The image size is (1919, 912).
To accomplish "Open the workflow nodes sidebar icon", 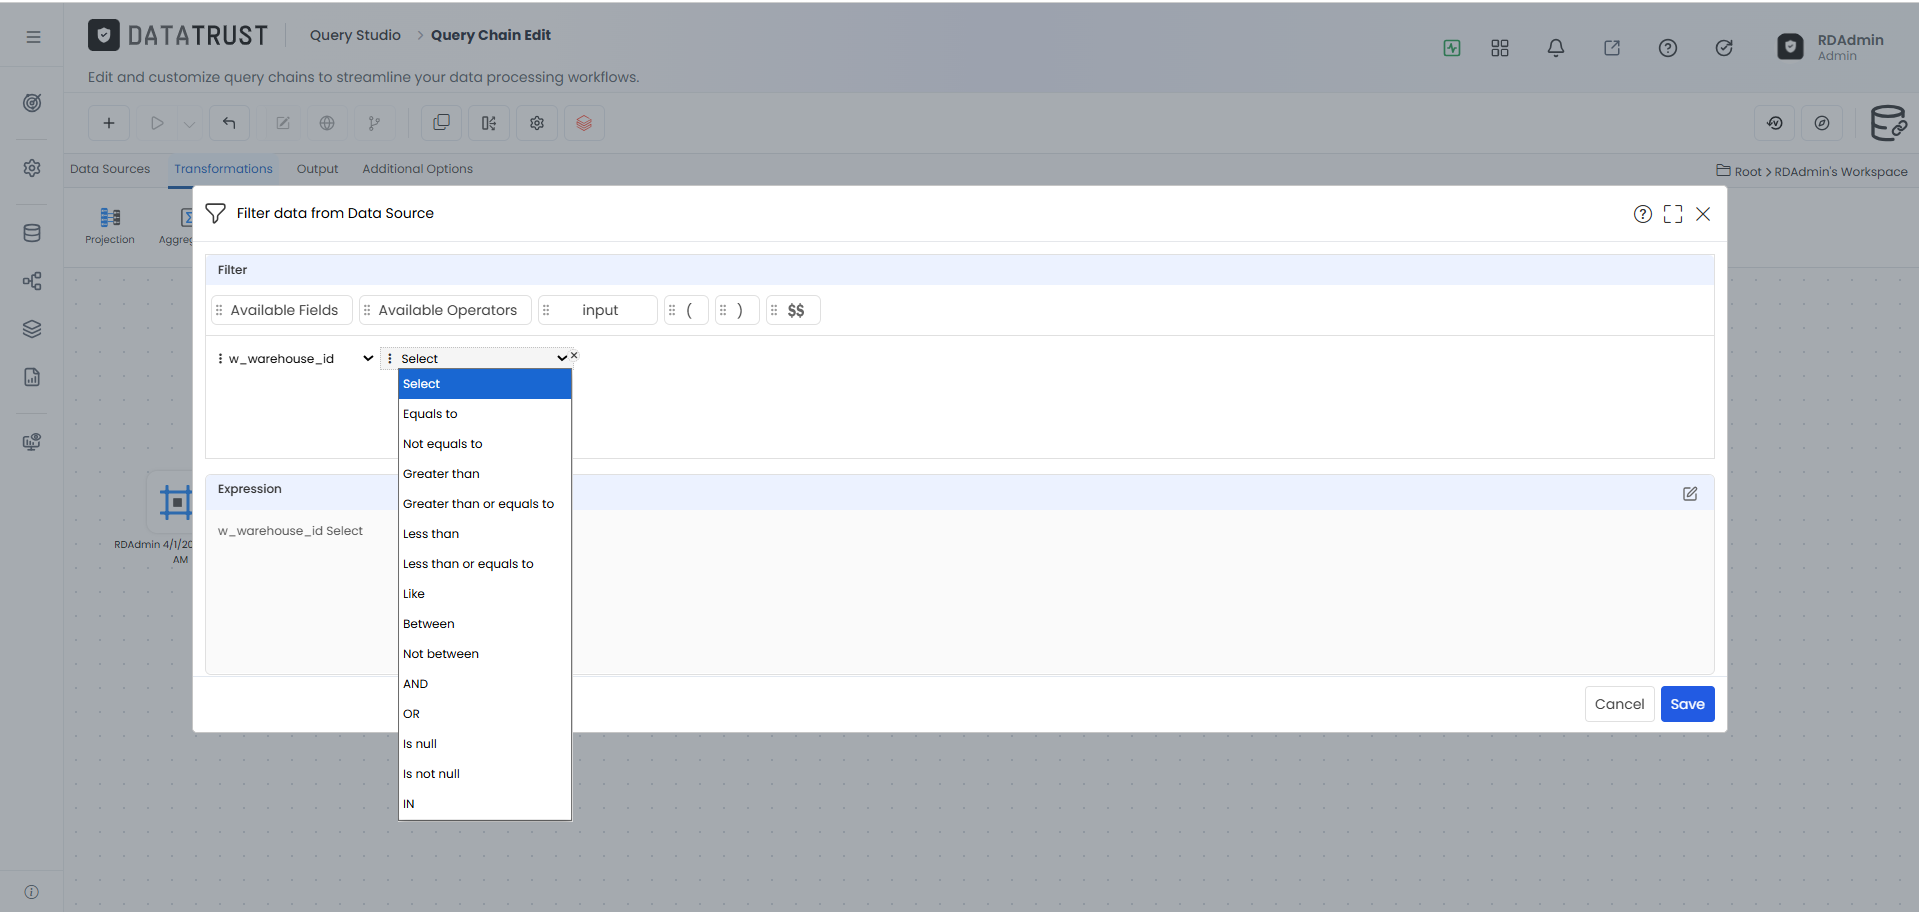I will click(32, 281).
